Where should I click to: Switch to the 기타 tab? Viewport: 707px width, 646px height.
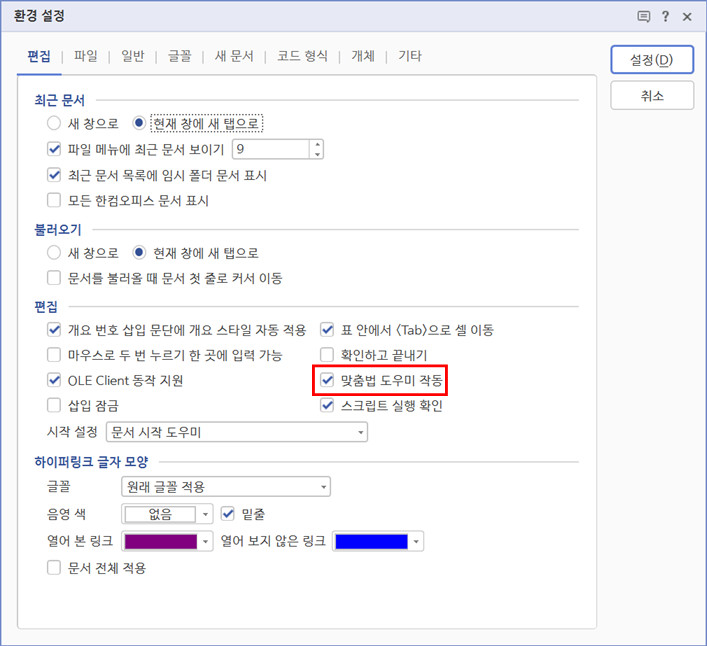[409, 56]
